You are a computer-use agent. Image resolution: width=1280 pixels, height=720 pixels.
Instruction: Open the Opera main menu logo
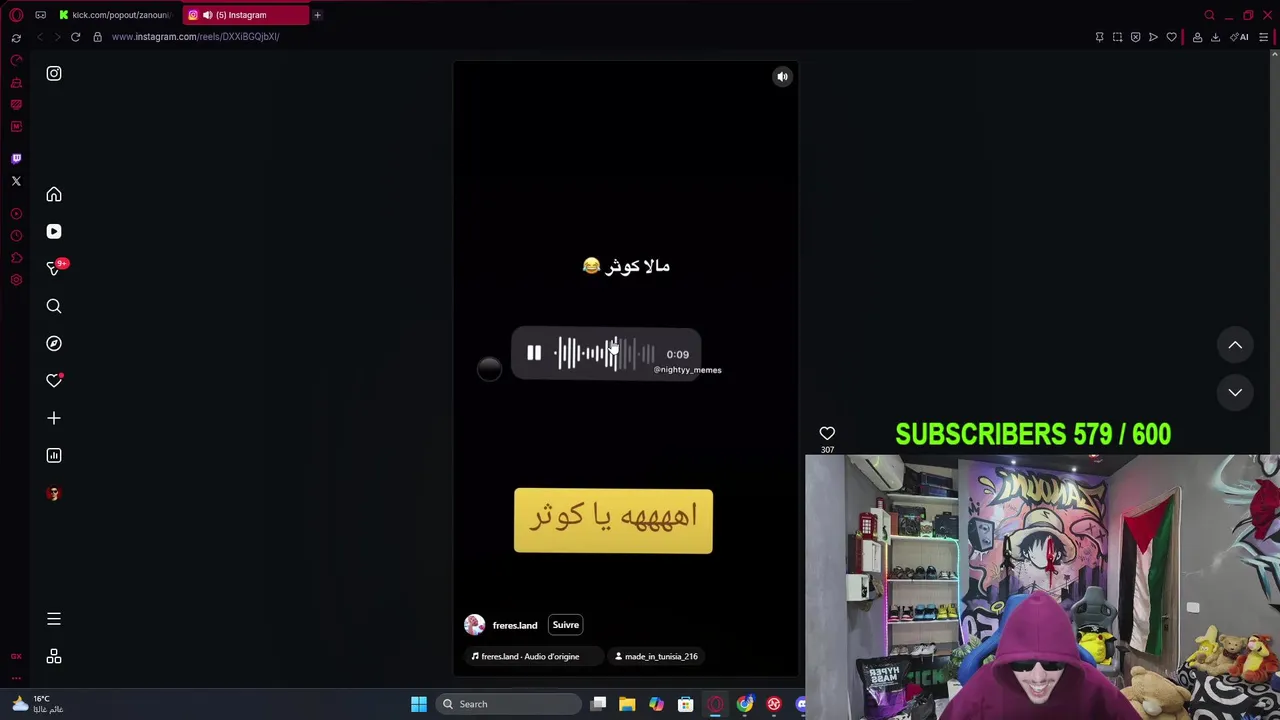tap(16, 15)
